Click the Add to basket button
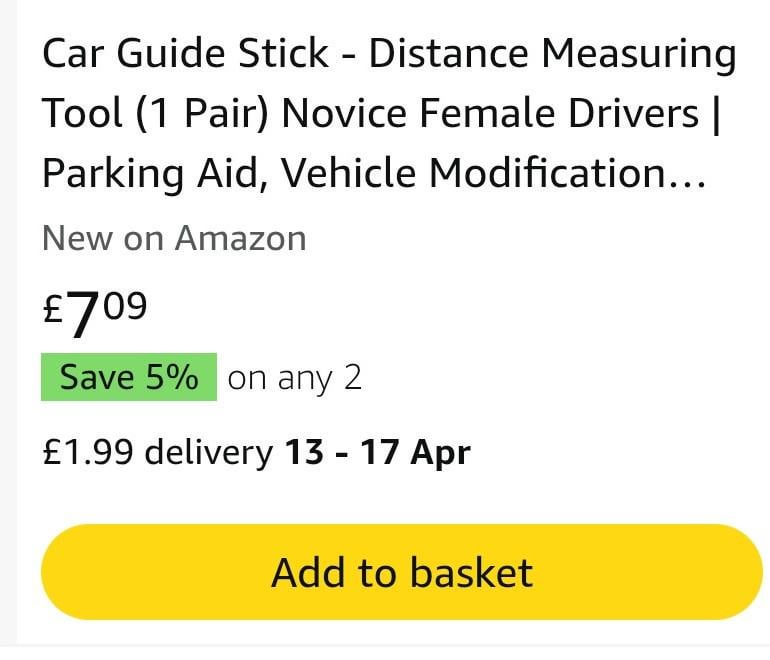 point(401,572)
